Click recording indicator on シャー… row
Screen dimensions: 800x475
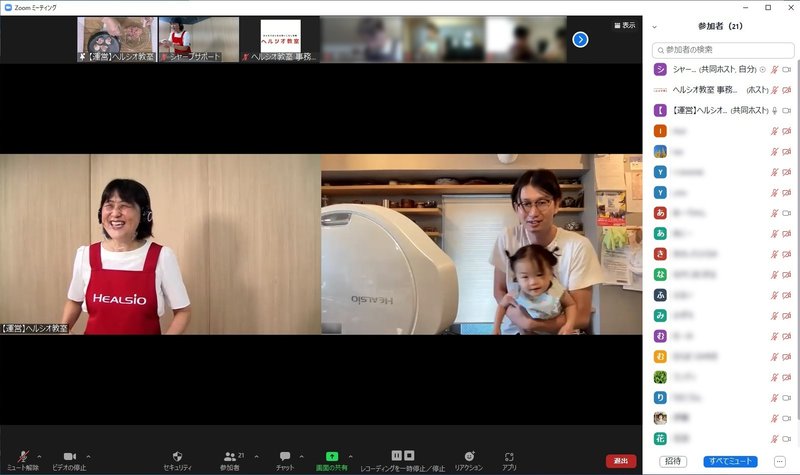coord(763,69)
